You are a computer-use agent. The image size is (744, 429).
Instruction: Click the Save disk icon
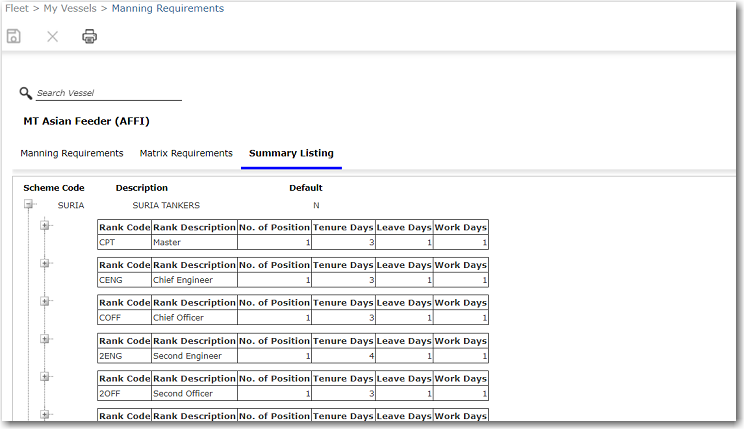[14, 37]
